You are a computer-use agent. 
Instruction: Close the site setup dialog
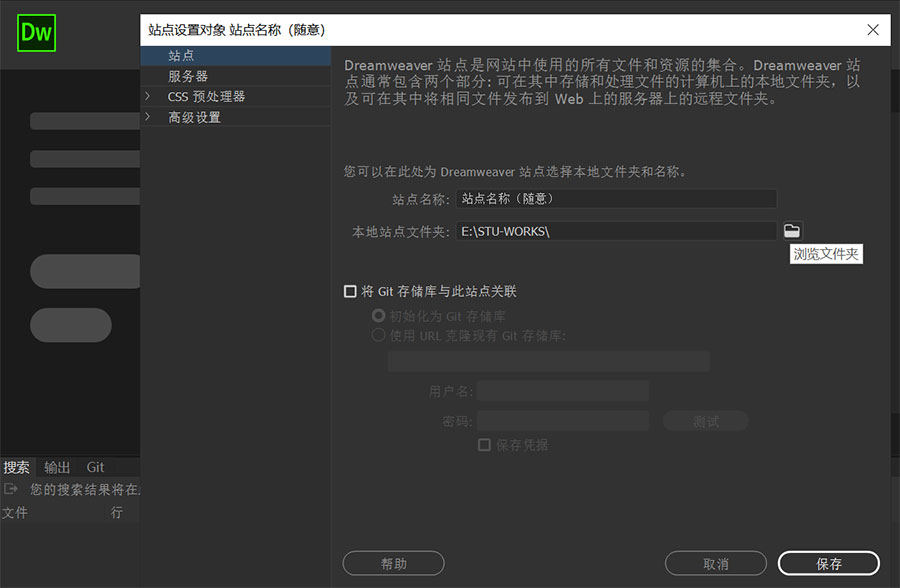pyautogui.click(x=873, y=30)
